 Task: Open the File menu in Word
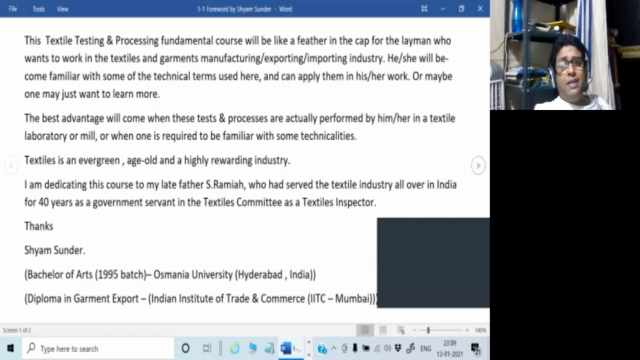pos(13,9)
